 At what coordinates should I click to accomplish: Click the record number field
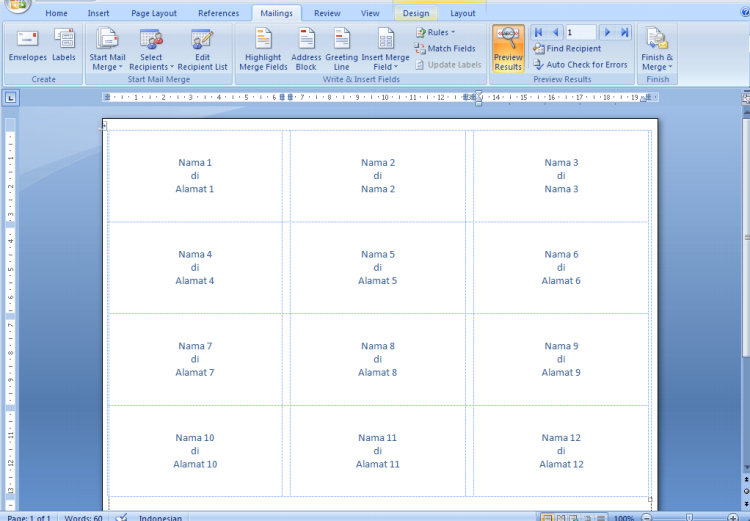tap(581, 33)
